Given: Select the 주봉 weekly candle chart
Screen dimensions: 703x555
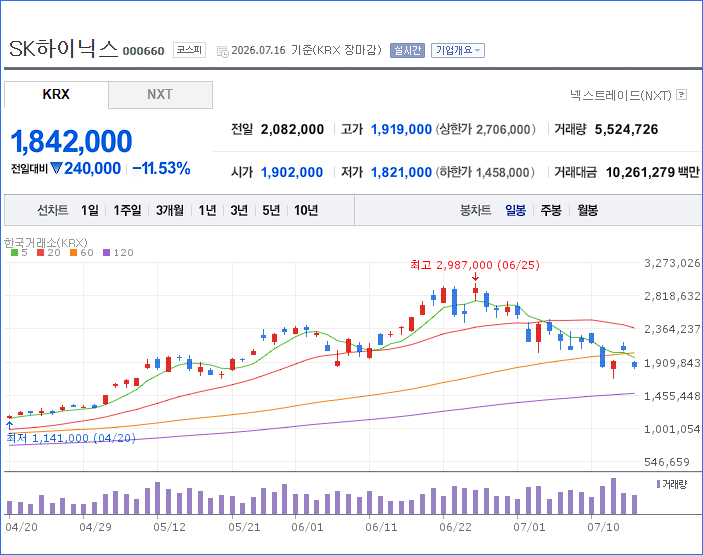Looking at the screenshot, I should 551,210.
